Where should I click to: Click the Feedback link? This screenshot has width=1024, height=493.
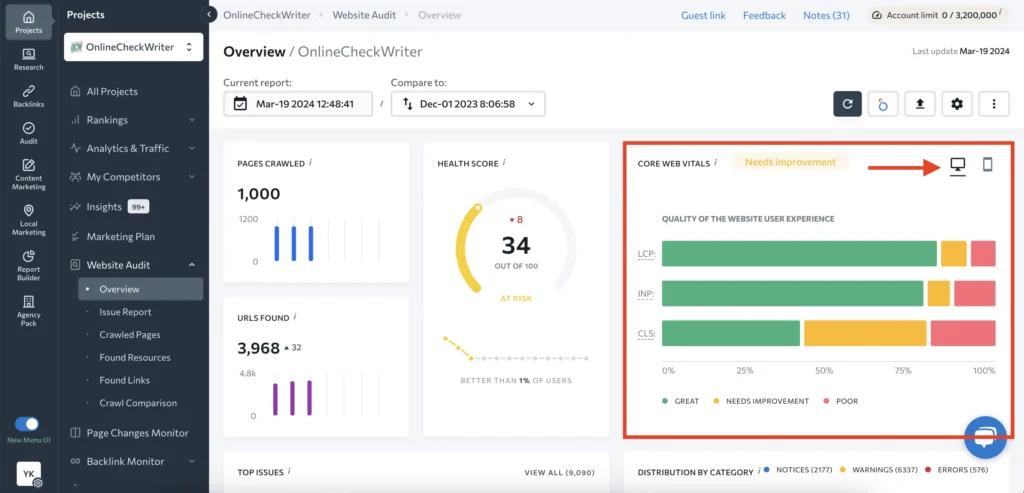pos(764,15)
